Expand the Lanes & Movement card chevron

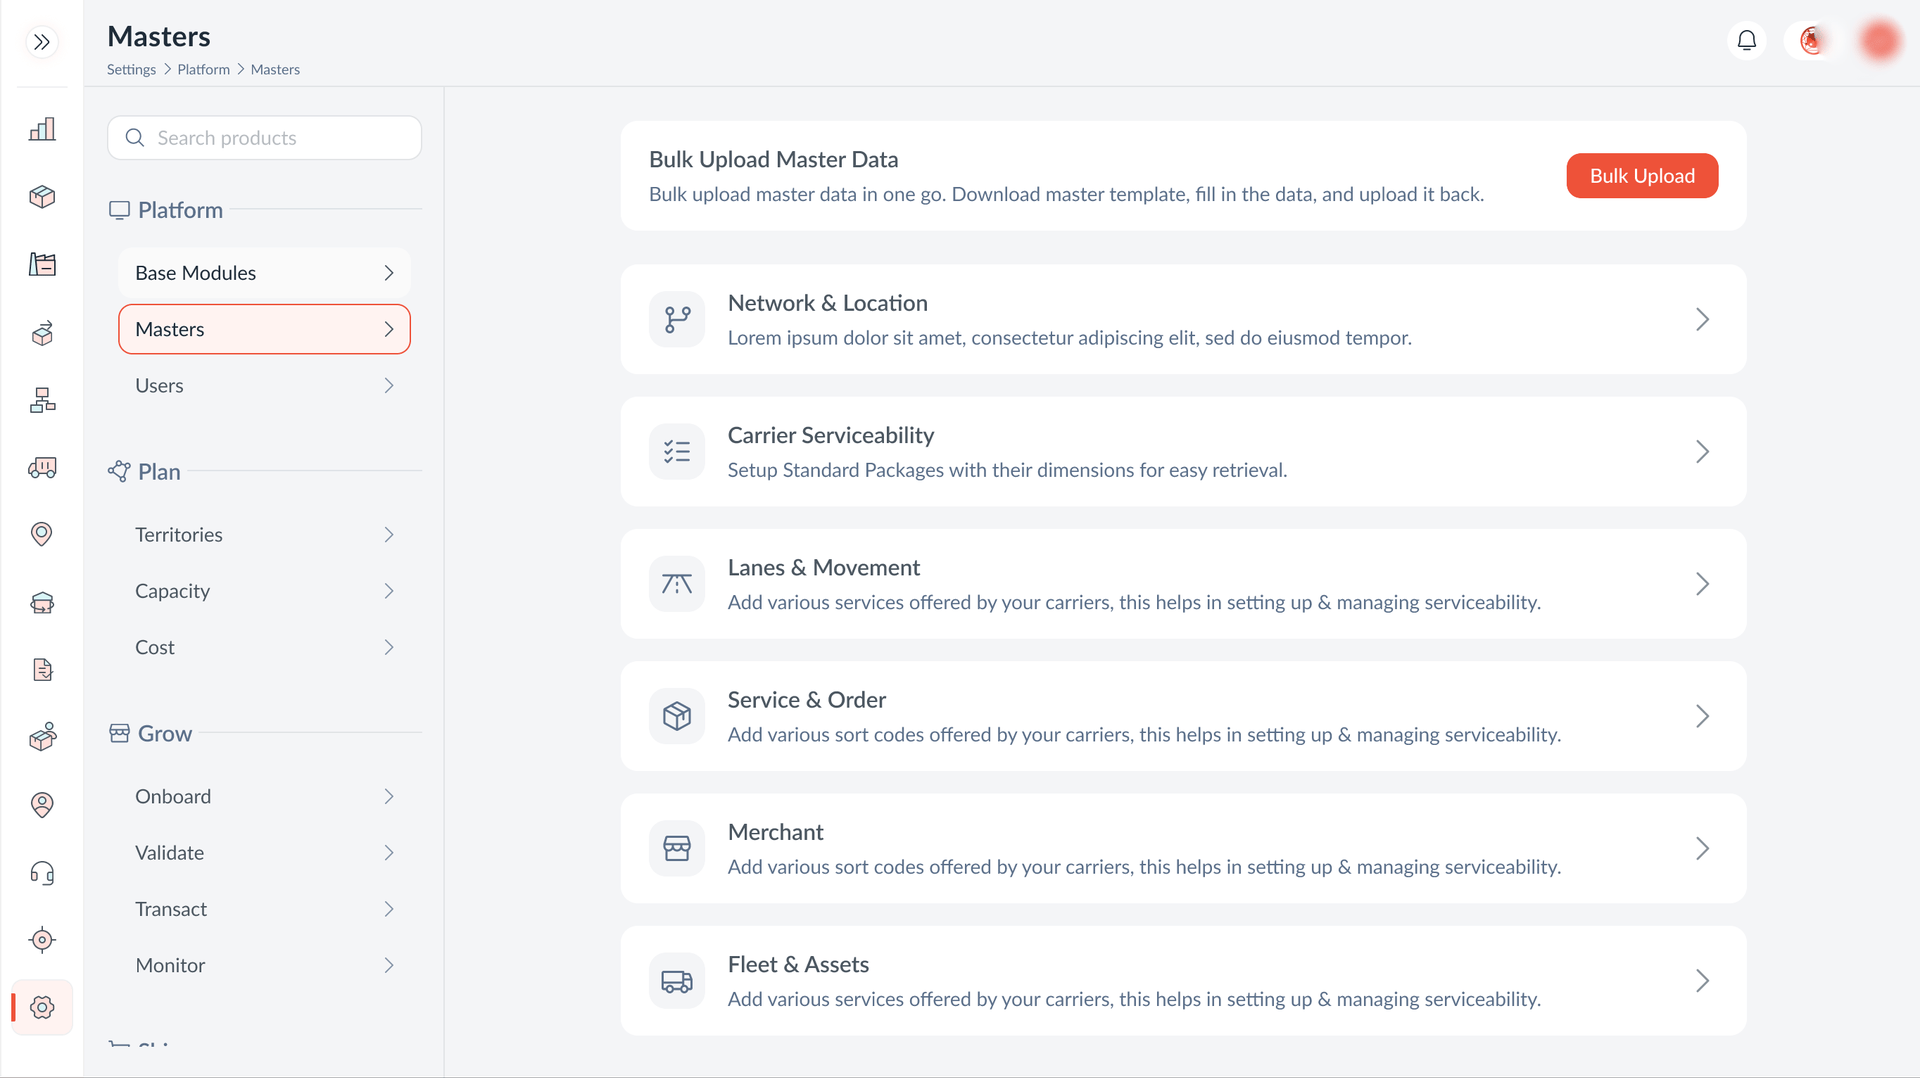coord(1702,584)
